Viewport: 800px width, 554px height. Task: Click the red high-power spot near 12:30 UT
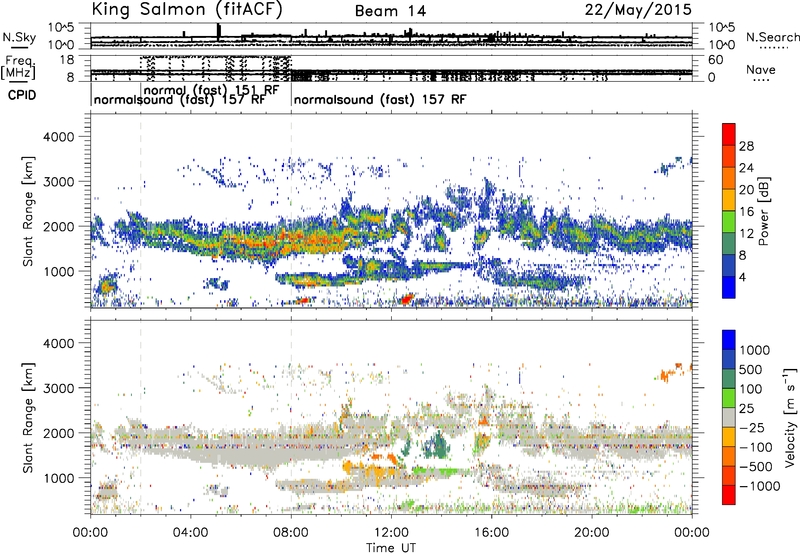(406, 299)
